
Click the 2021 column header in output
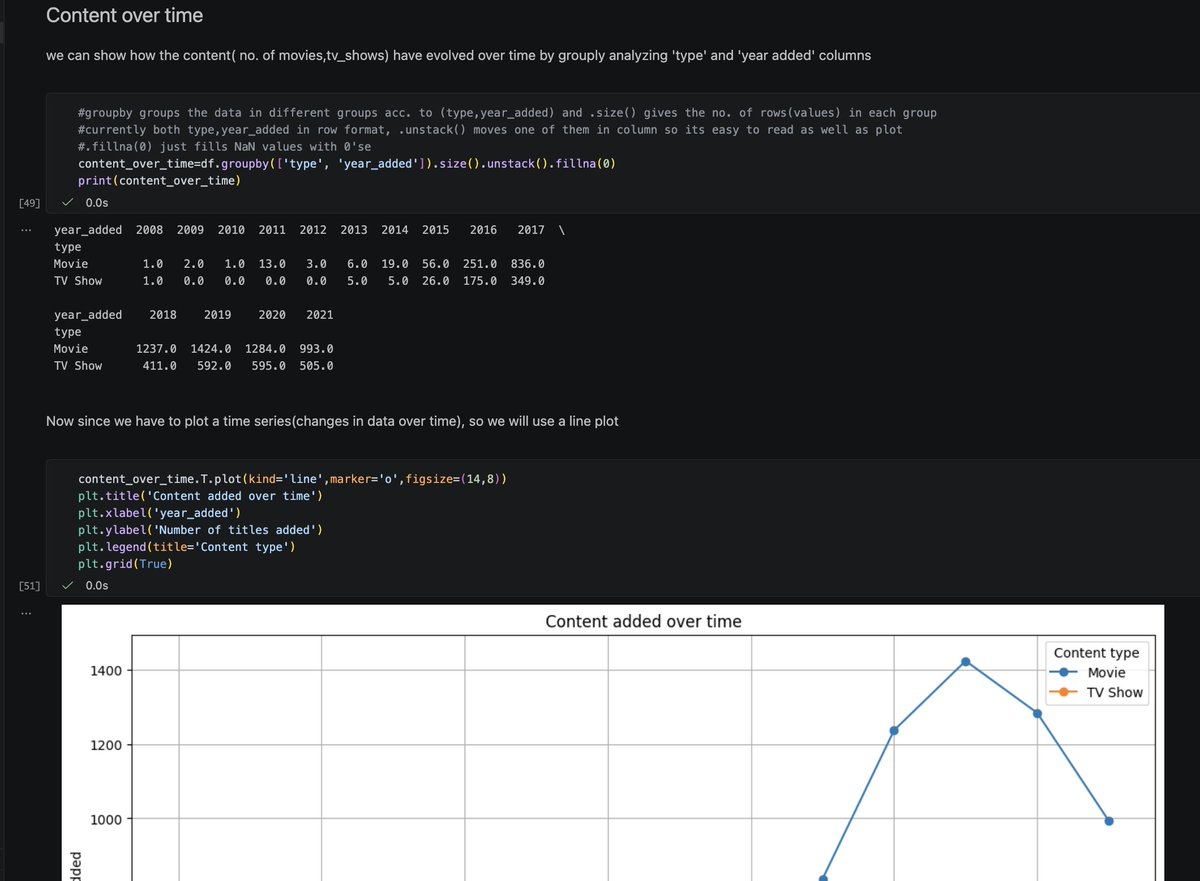tap(320, 315)
